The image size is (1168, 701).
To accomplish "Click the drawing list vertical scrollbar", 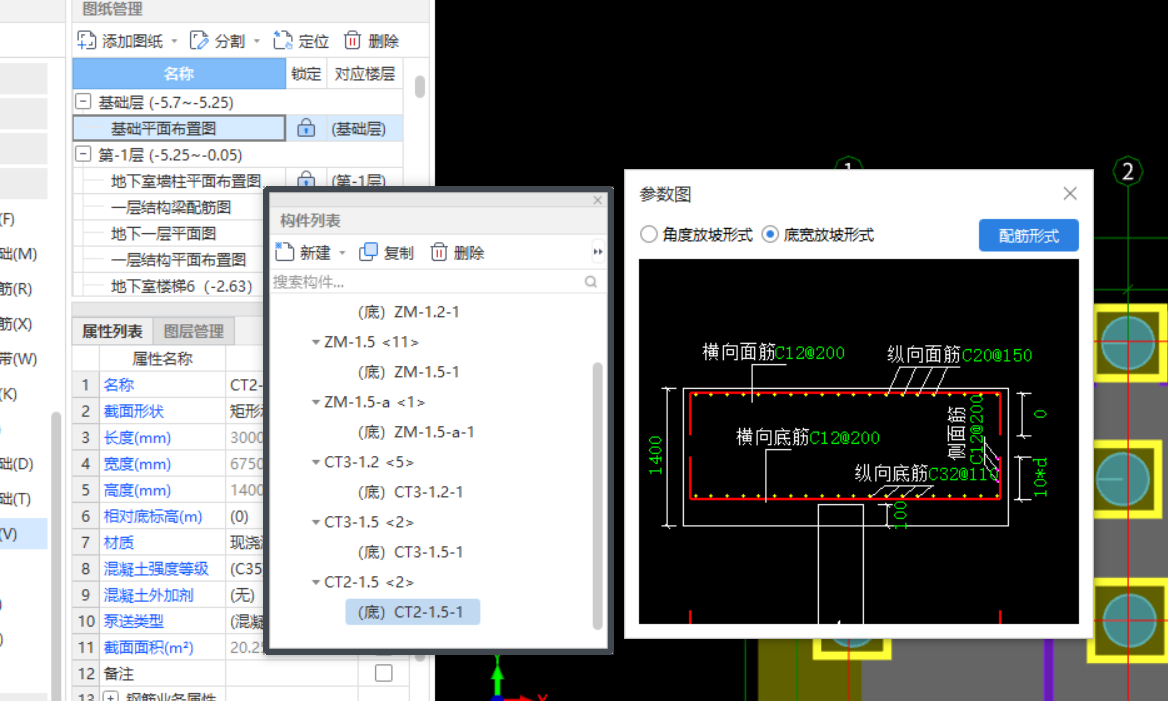I will tap(420, 86).
